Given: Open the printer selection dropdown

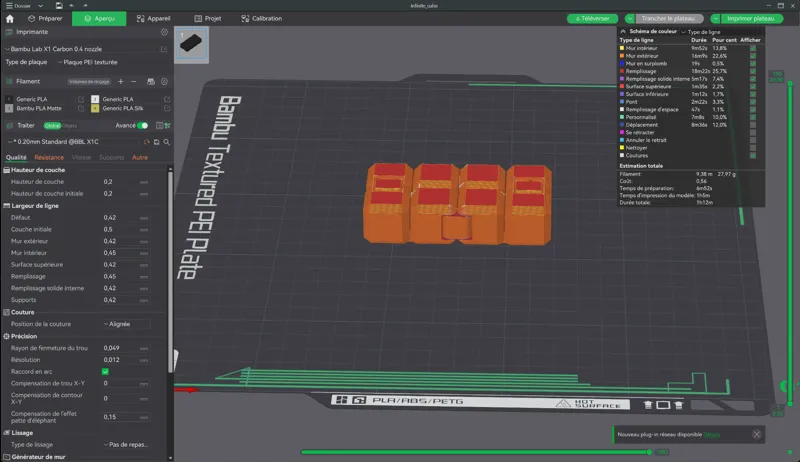Looking at the screenshot, I should coord(82,49).
